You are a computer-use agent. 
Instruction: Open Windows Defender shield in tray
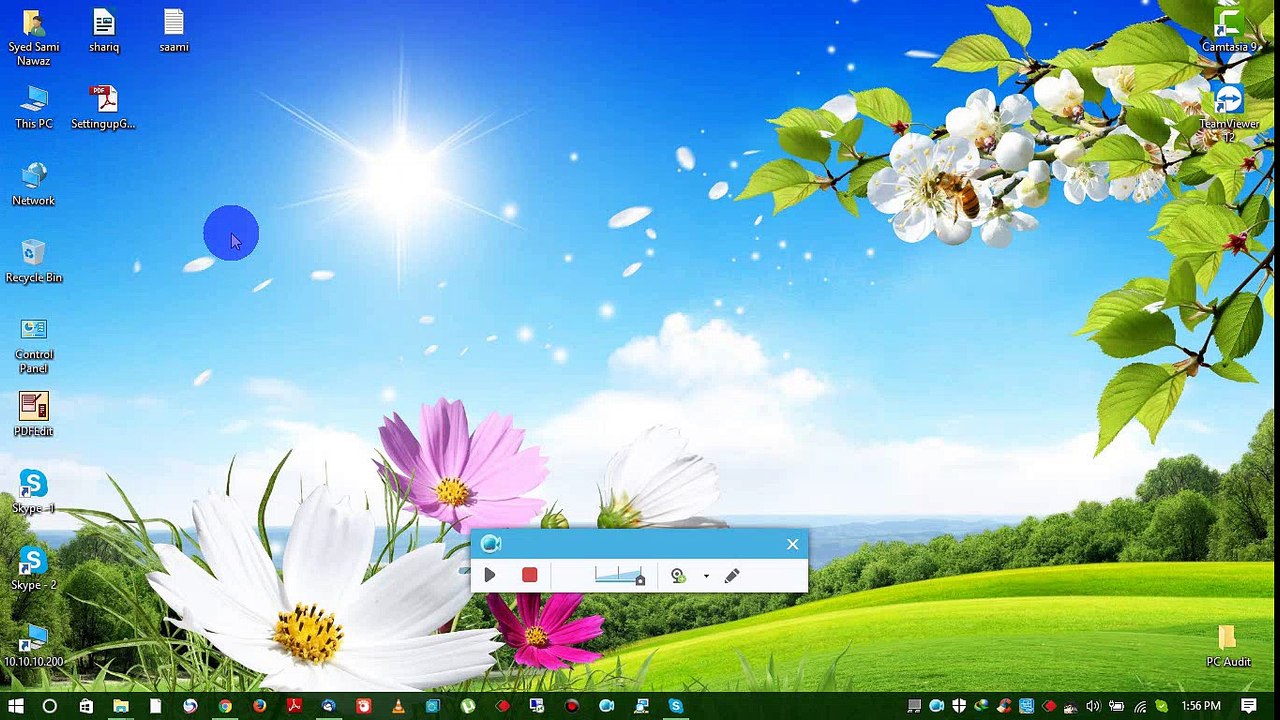tap(959, 706)
